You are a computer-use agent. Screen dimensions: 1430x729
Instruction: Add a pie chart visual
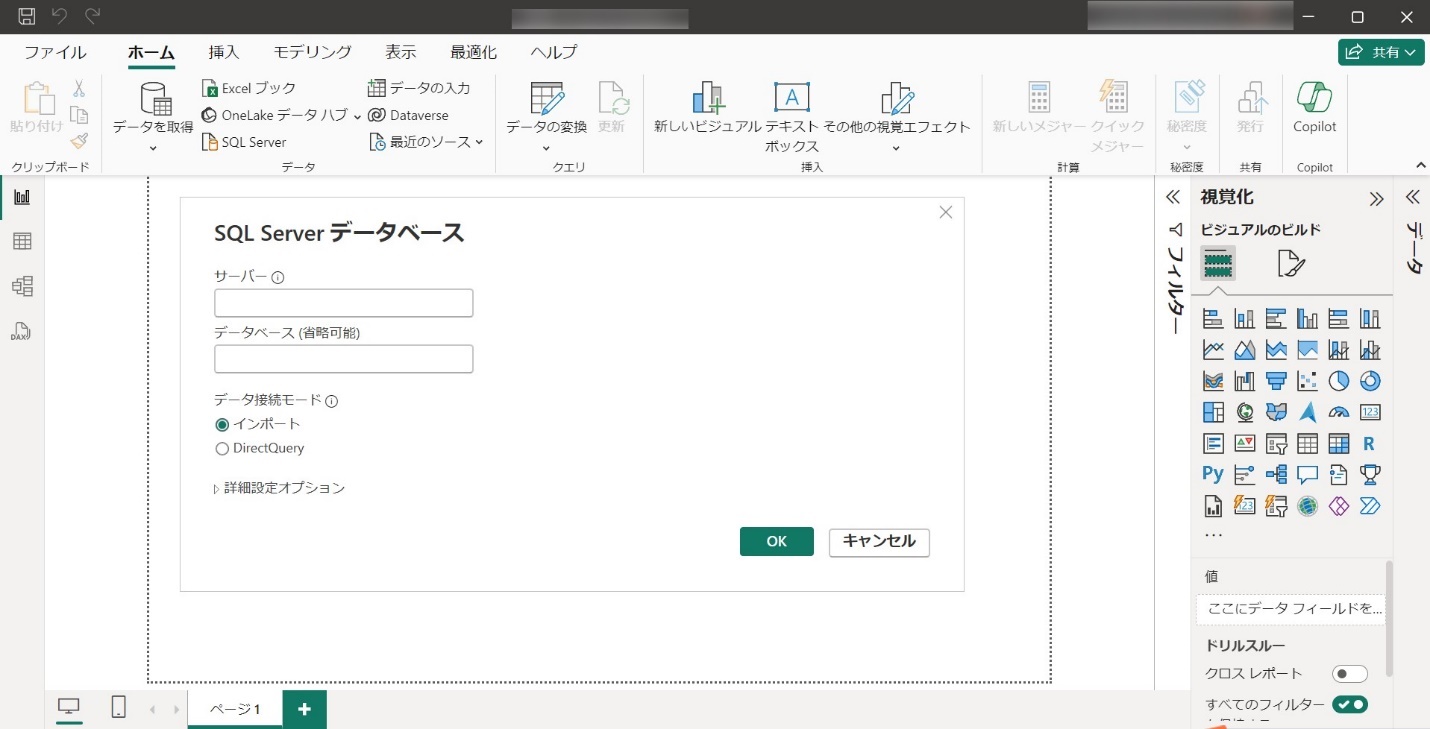click(x=1339, y=381)
